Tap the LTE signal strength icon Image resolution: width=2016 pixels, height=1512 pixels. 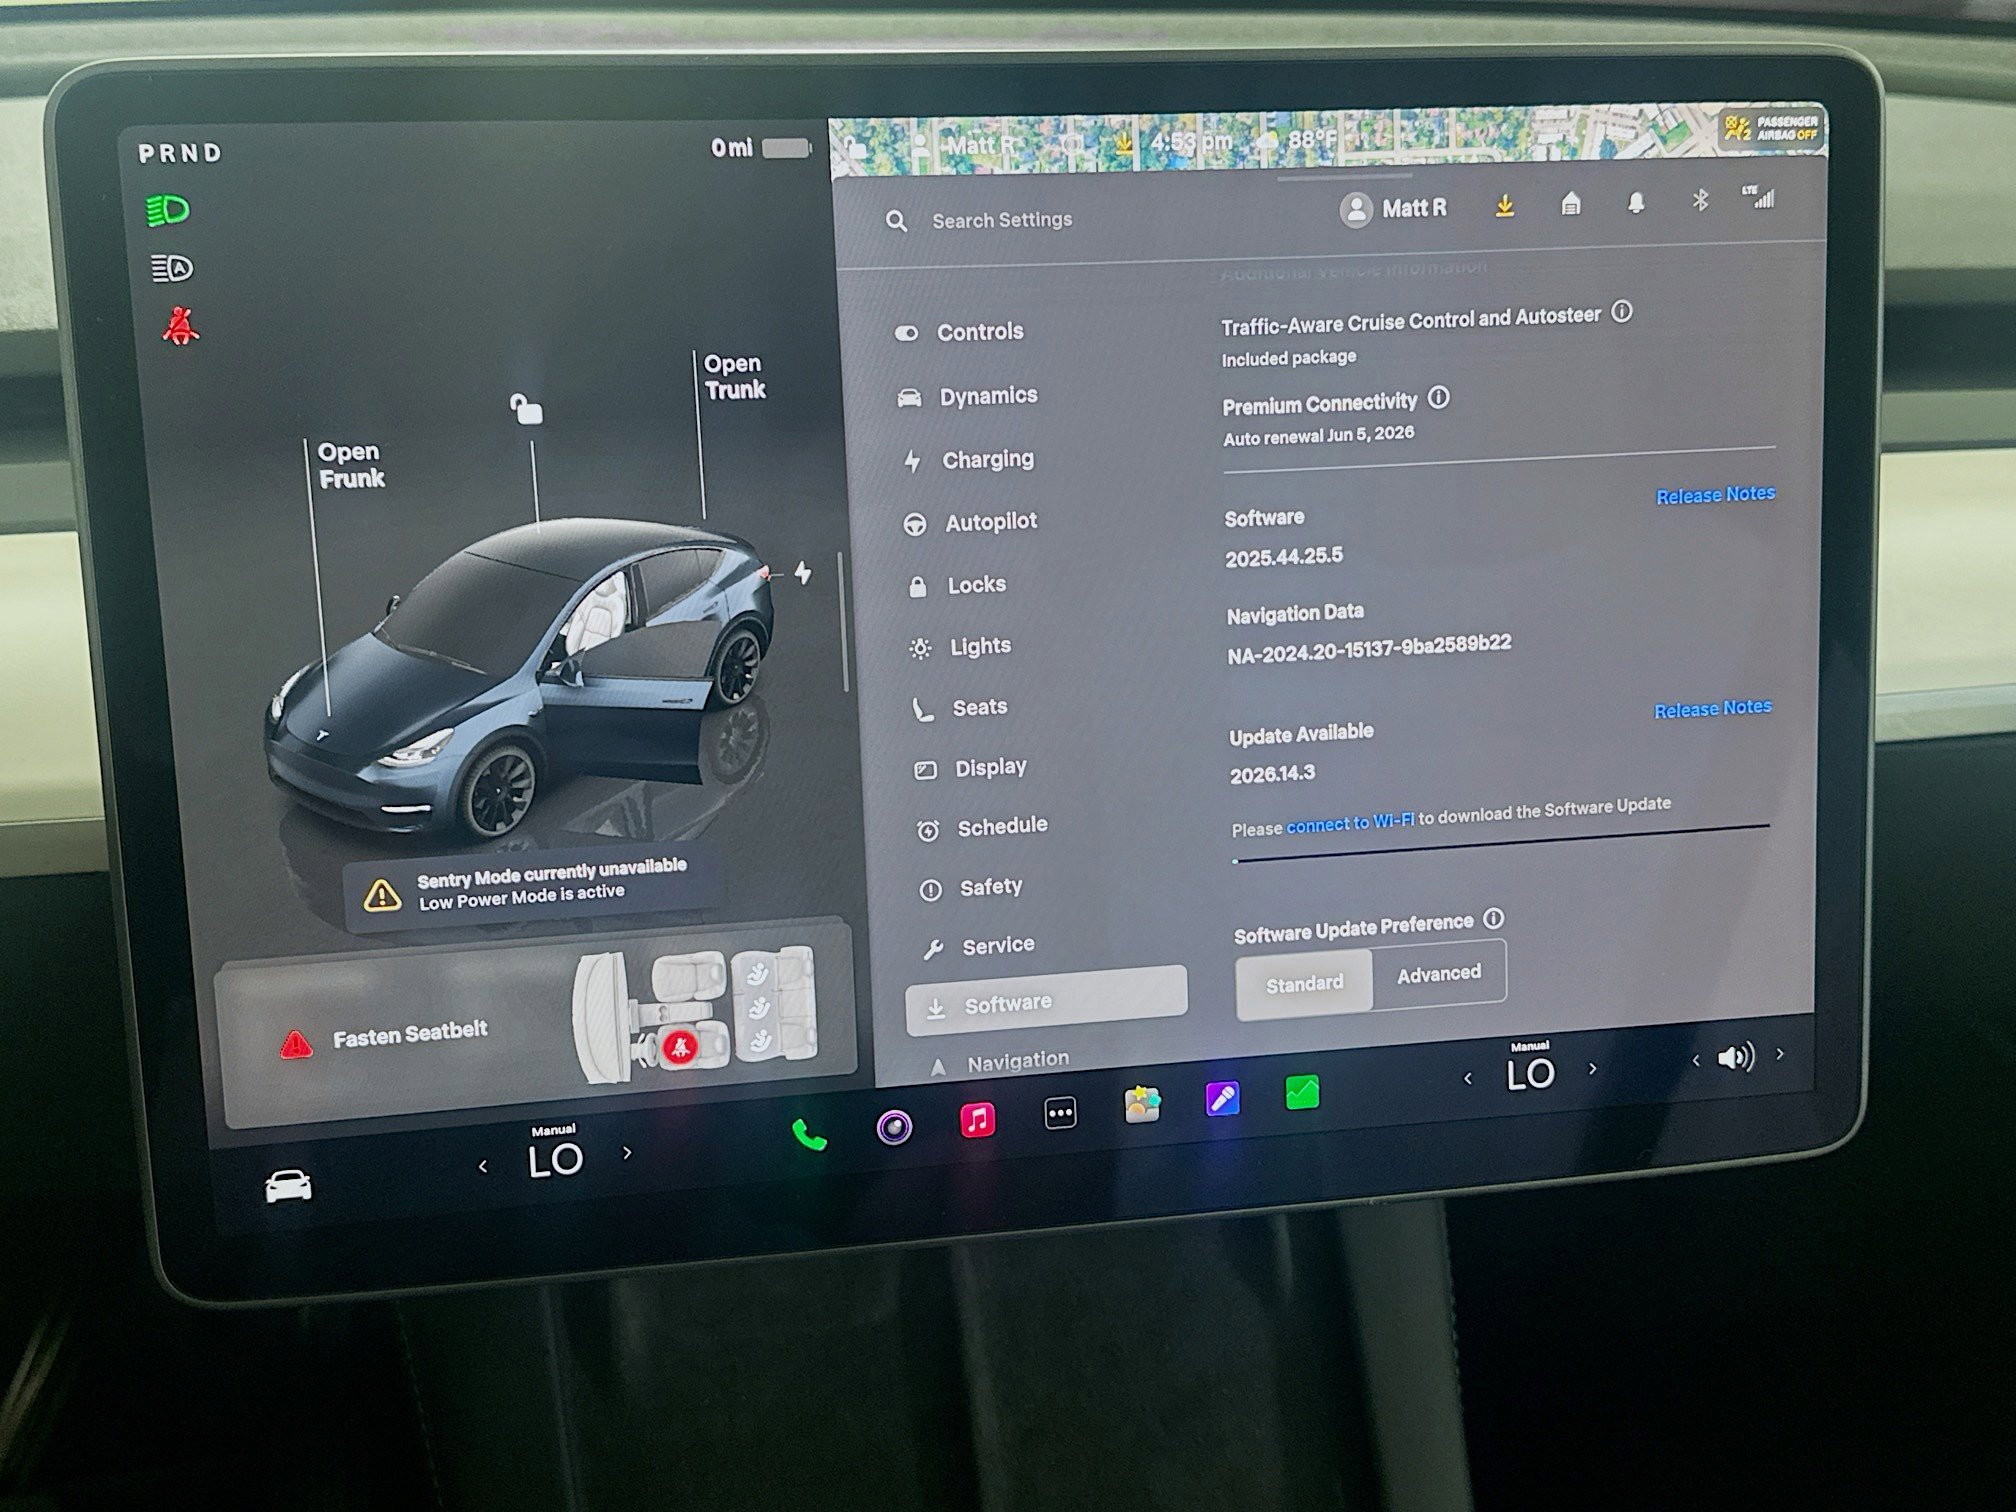pos(1759,196)
